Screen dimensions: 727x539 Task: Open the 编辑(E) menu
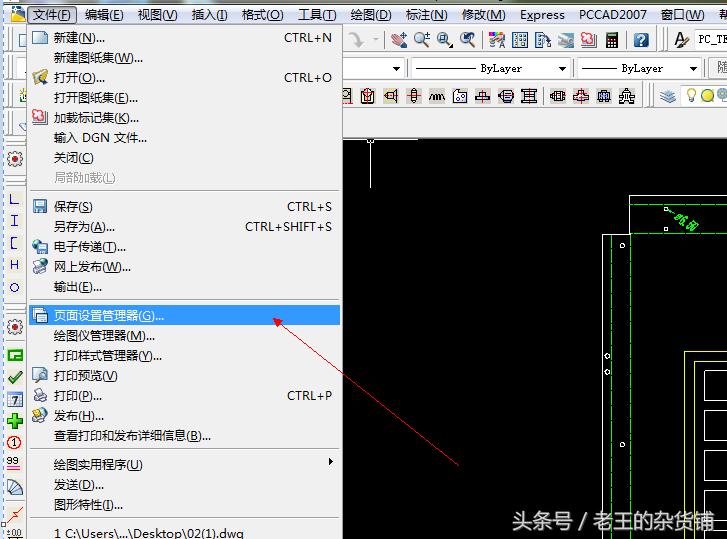coord(104,15)
